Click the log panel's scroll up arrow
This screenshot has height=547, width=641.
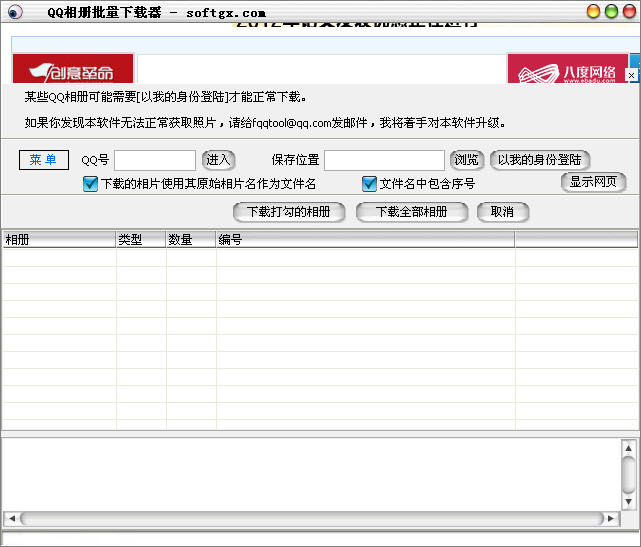click(x=628, y=448)
